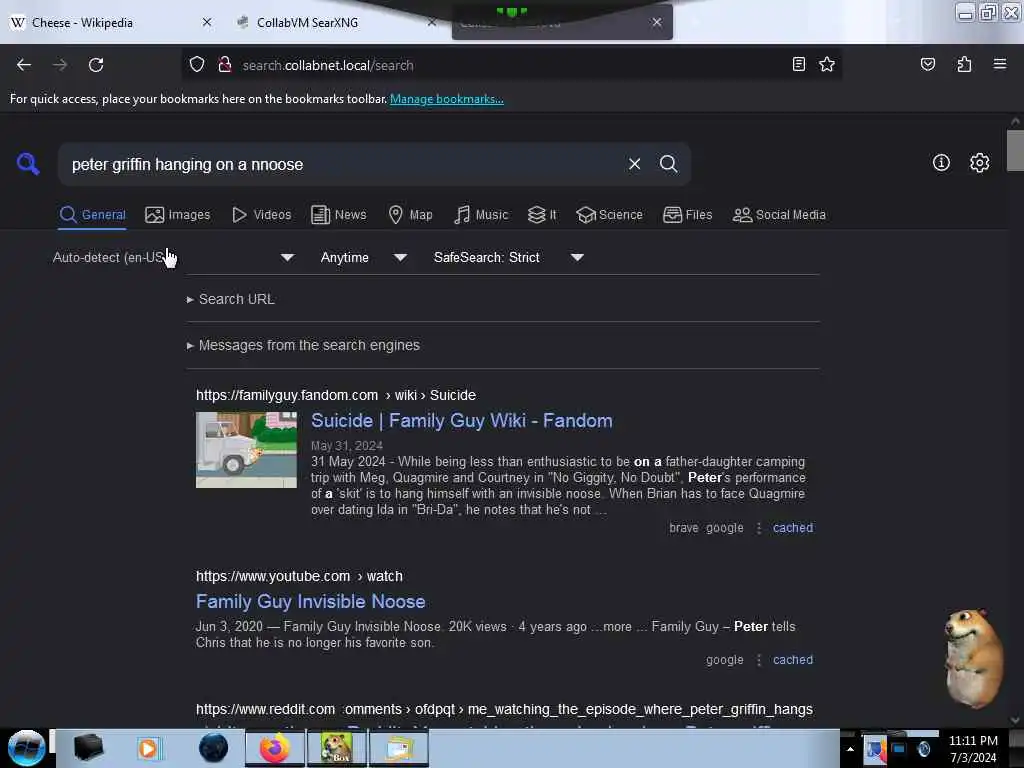Switch to the Social Media tab
Image resolution: width=1024 pixels, height=768 pixels.
[x=779, y=215]
